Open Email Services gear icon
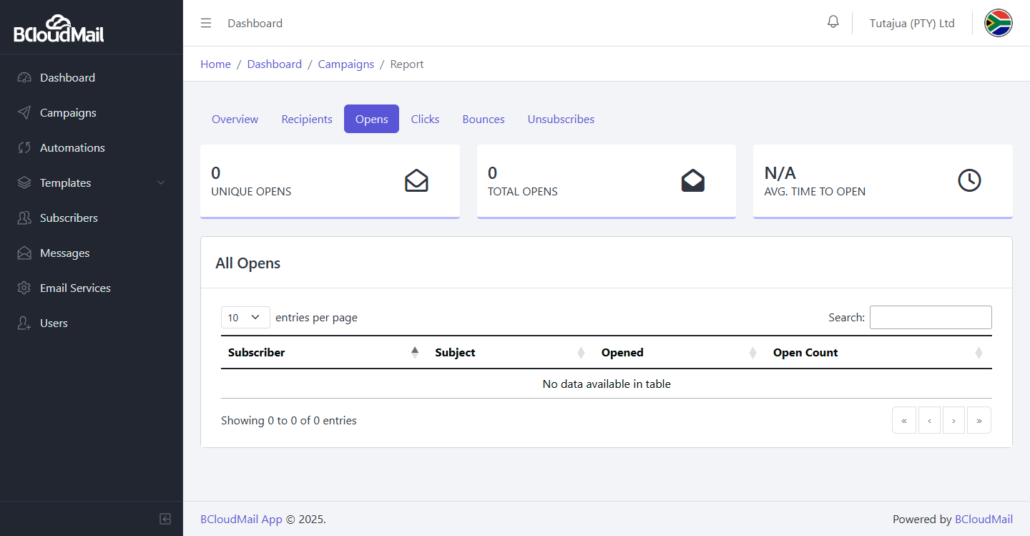The width and height of the screenshot is (1030, 536). (x=24, y=288)
